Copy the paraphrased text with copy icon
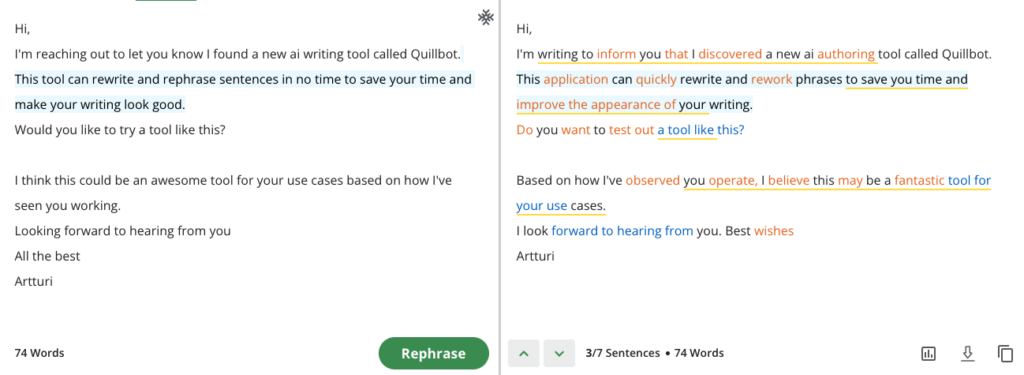Image resolution: width=1024 pixels, height=375 pixels. point(1005,353)
